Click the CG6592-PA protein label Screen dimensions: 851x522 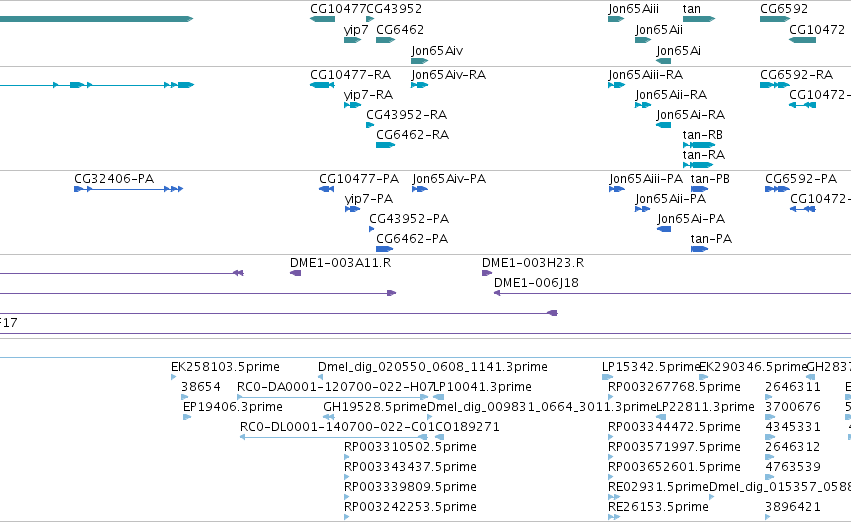click(801, 179)
